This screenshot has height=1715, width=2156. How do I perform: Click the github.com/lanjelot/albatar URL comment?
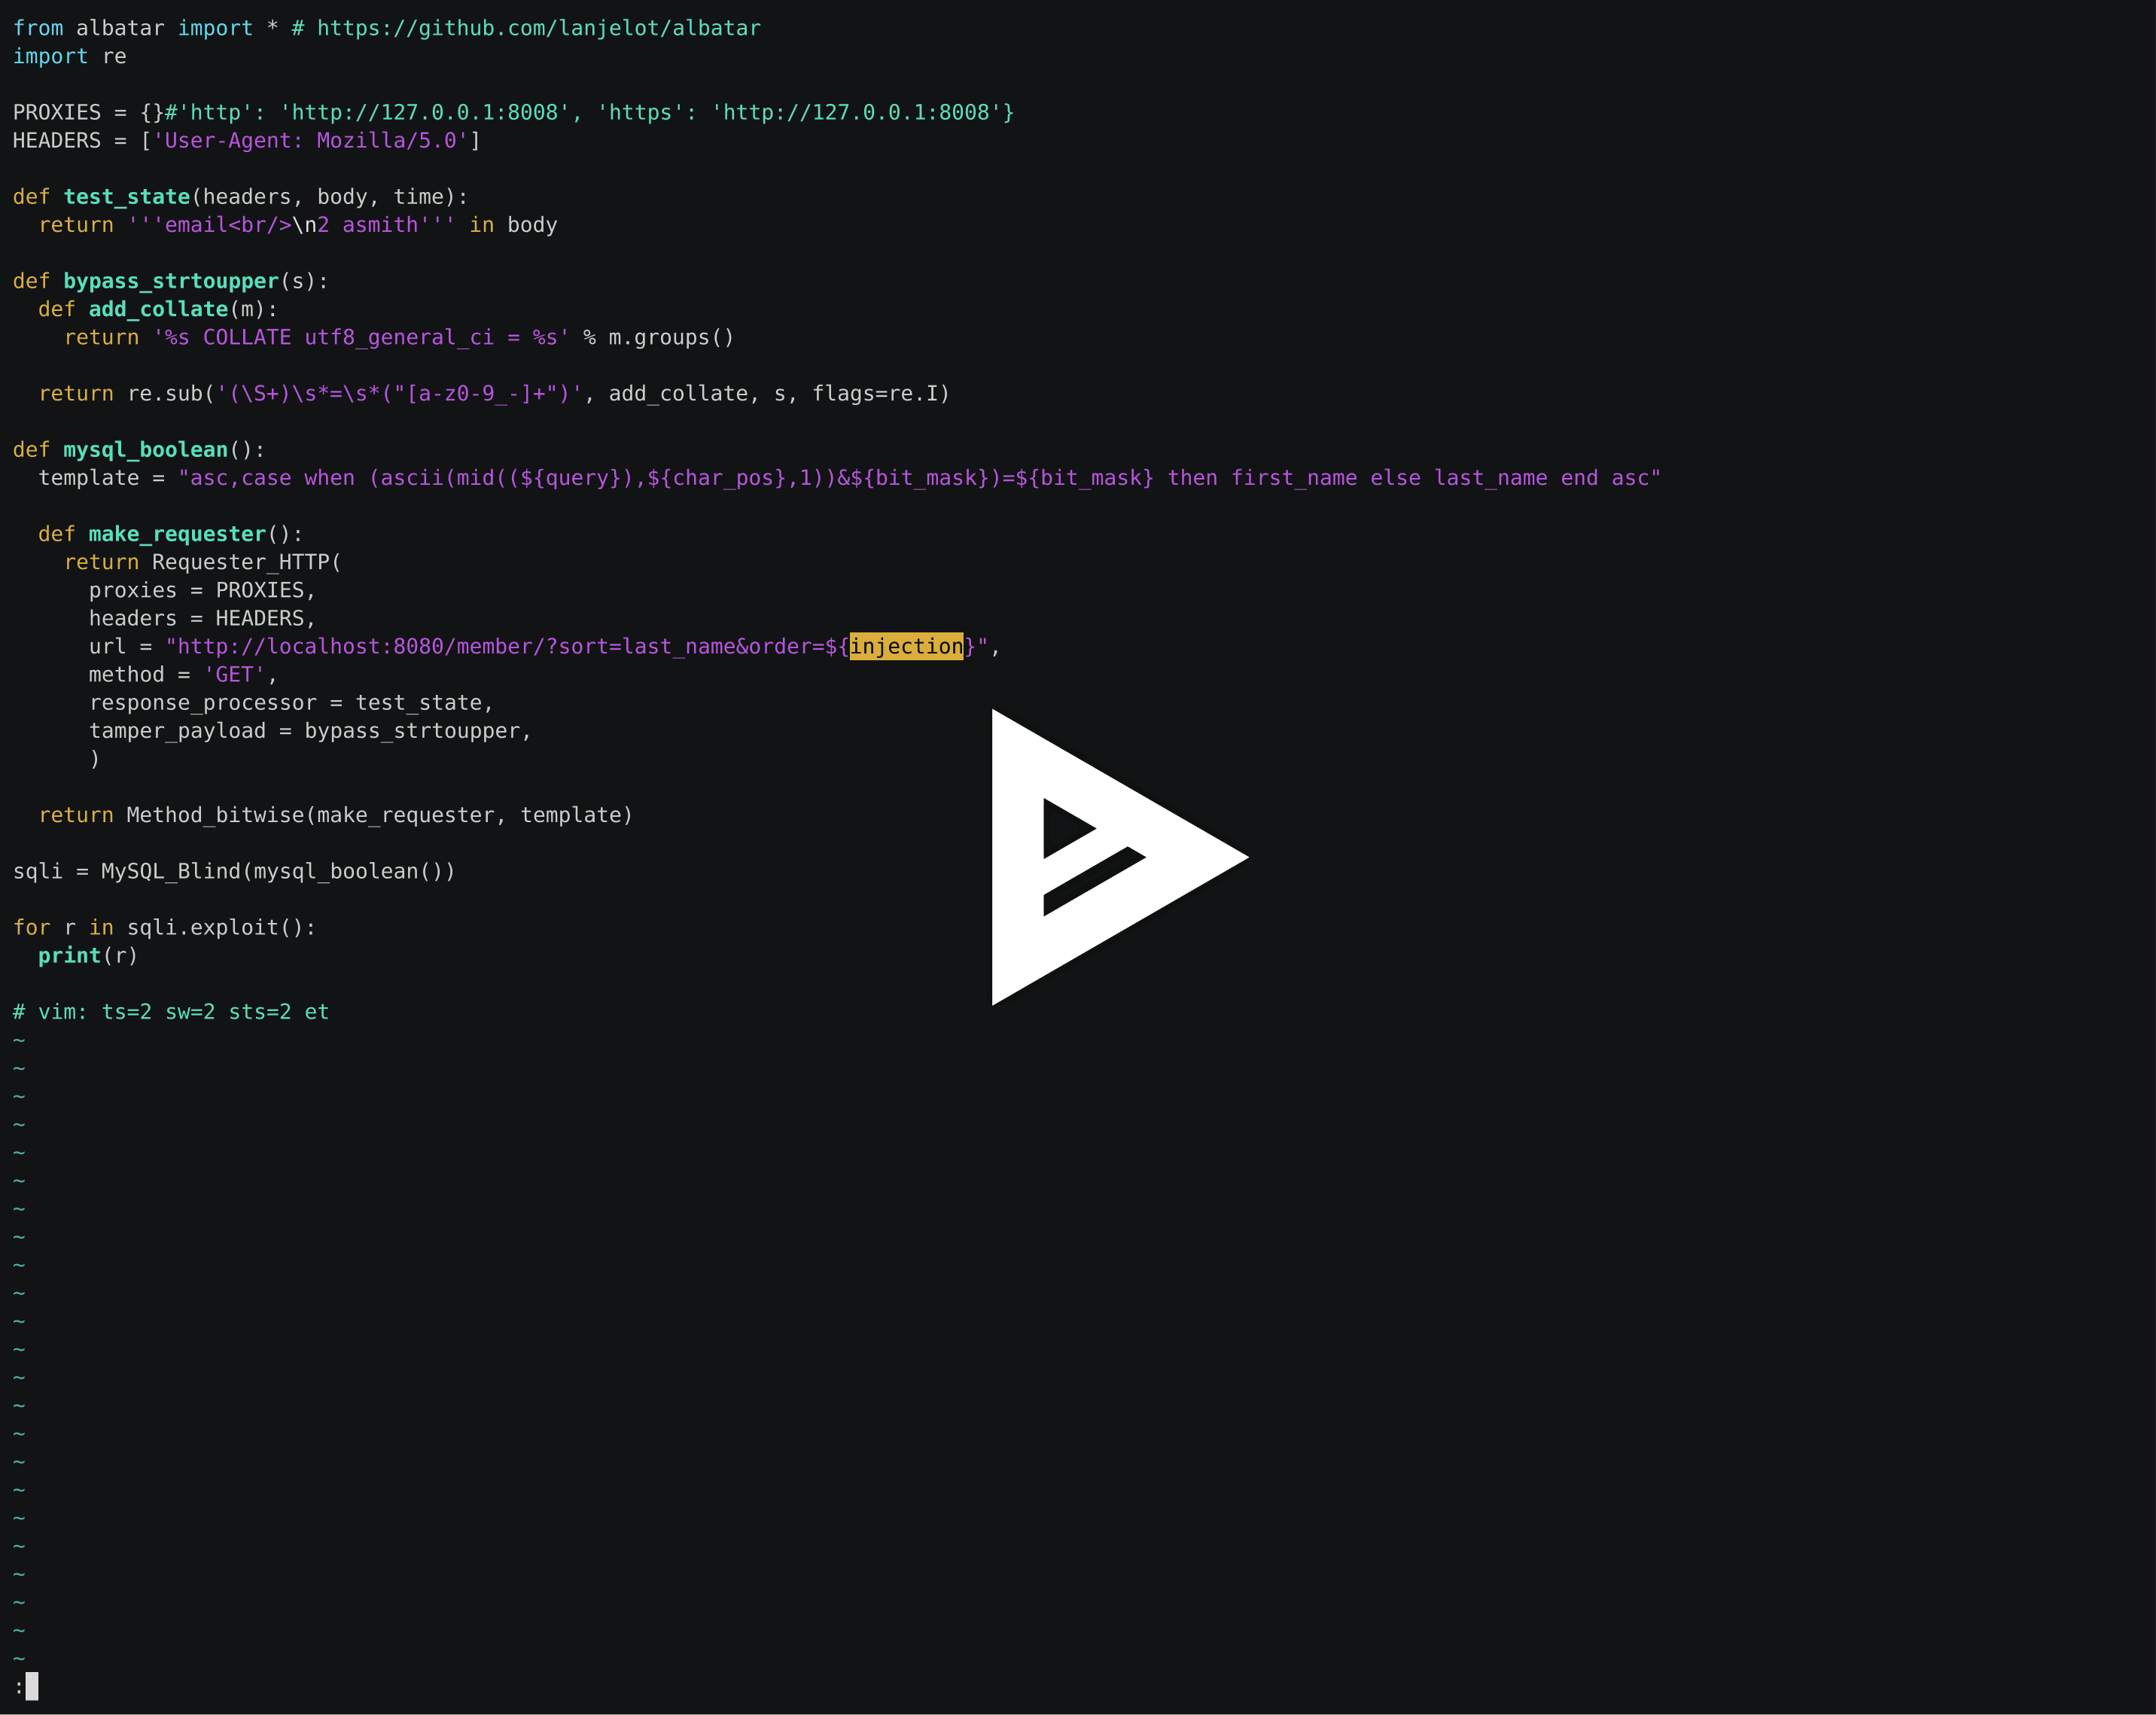[x=526, y=28]
